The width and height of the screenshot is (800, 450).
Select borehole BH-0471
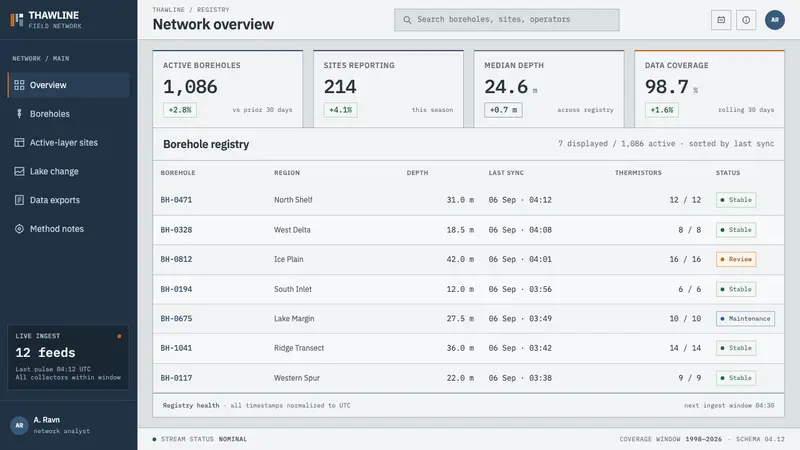pyautogui.click(x=176, y=200)
